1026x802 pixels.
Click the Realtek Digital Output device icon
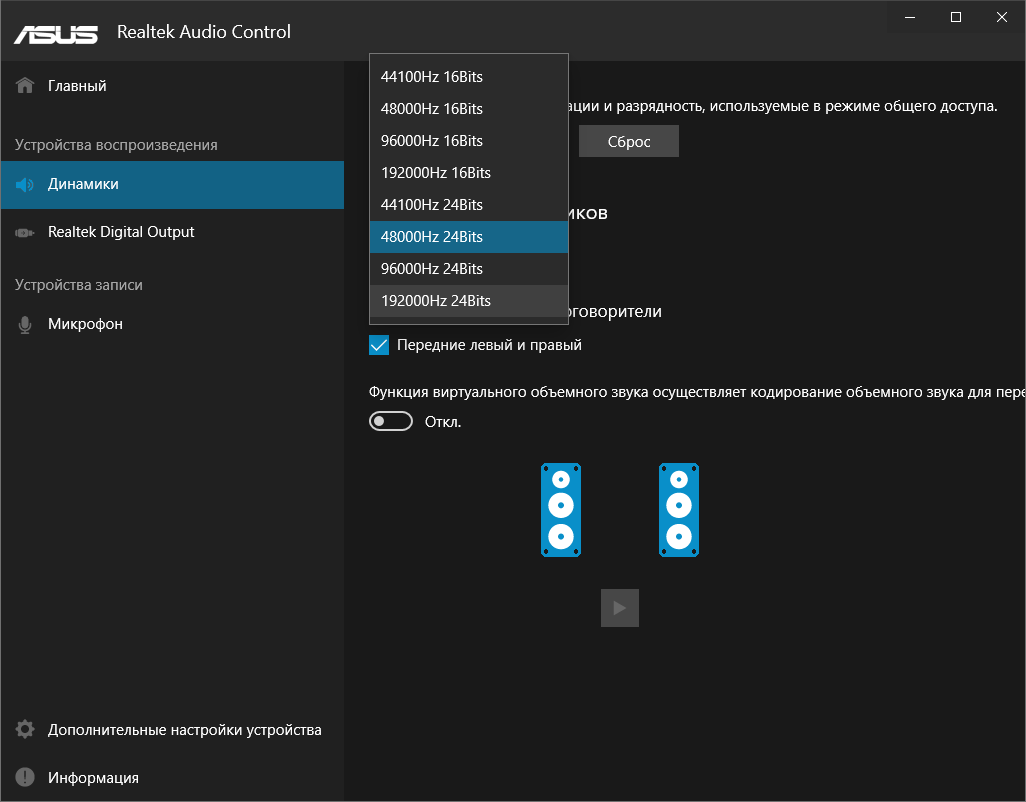(26, 233)
